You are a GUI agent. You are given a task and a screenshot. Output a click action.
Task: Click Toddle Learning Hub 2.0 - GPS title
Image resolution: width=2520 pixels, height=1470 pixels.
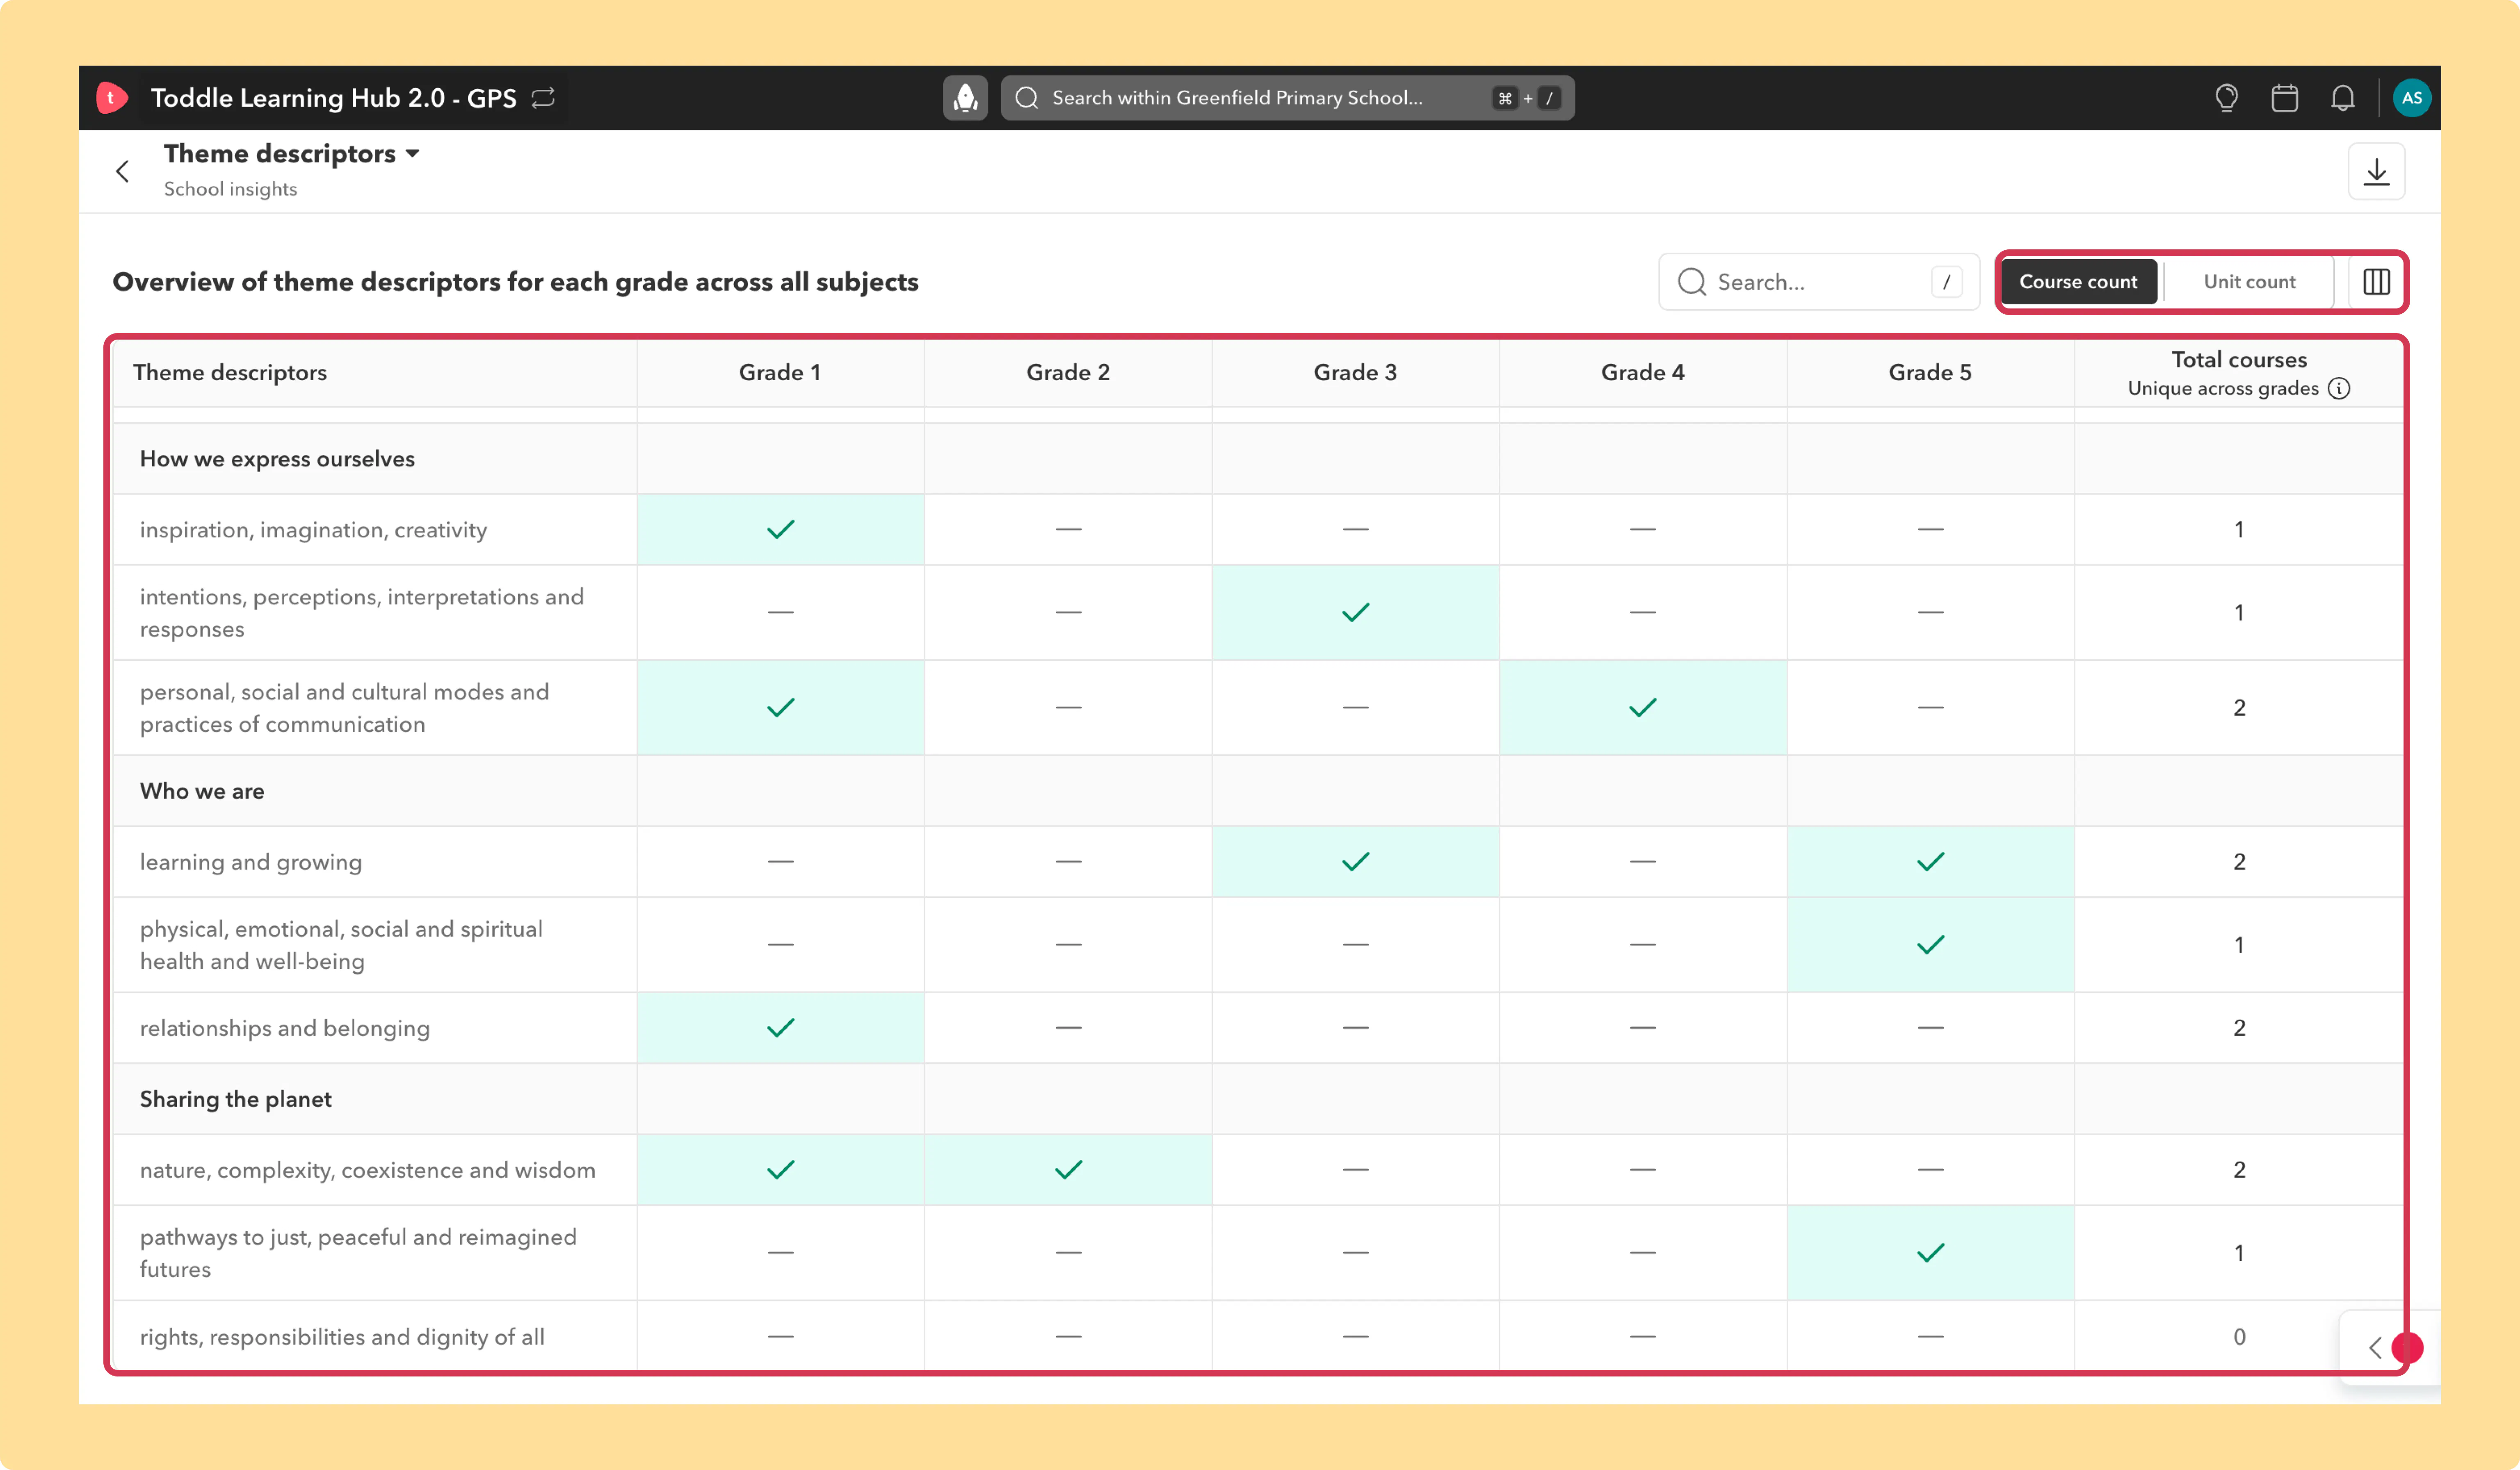[x=333, y=98]
